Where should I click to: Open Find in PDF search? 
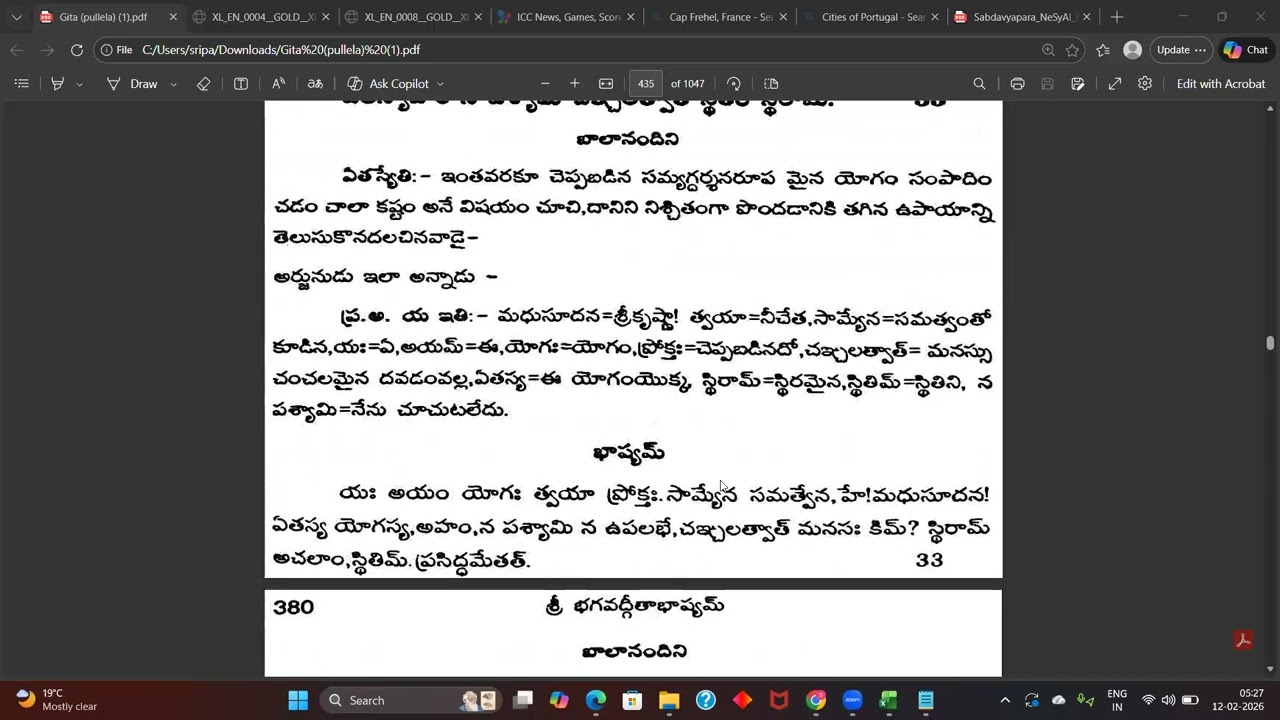tap(979, 84)
